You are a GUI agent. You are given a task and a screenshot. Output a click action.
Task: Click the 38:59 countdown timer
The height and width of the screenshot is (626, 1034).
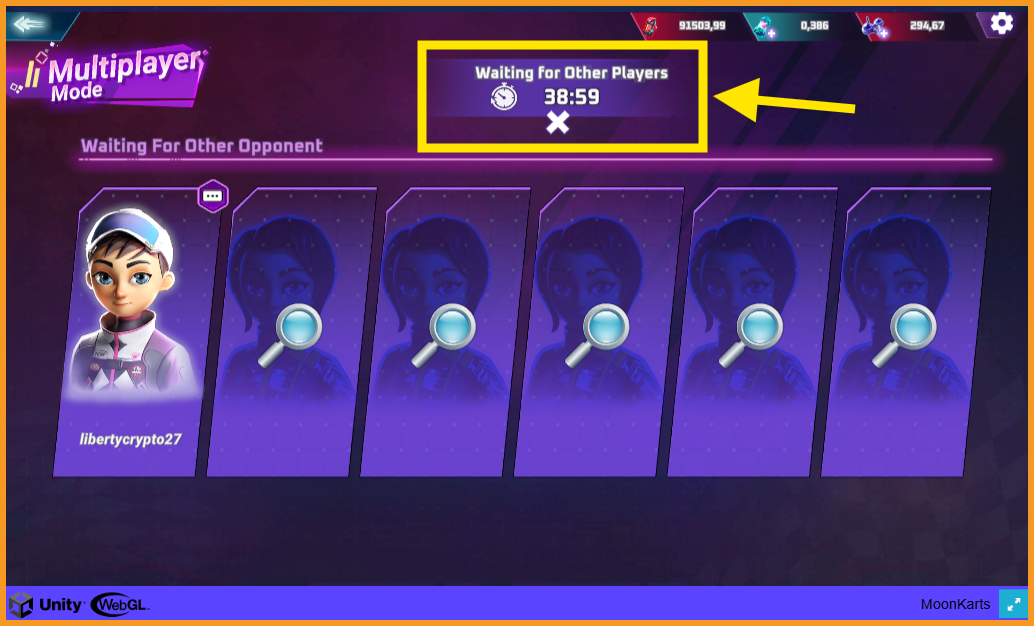point(572,97)
